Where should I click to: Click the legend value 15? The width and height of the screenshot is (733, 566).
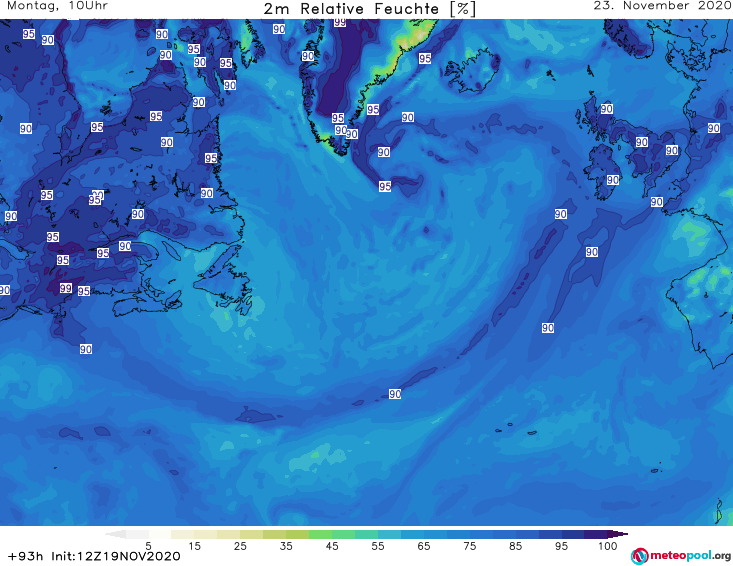(194, 546)
